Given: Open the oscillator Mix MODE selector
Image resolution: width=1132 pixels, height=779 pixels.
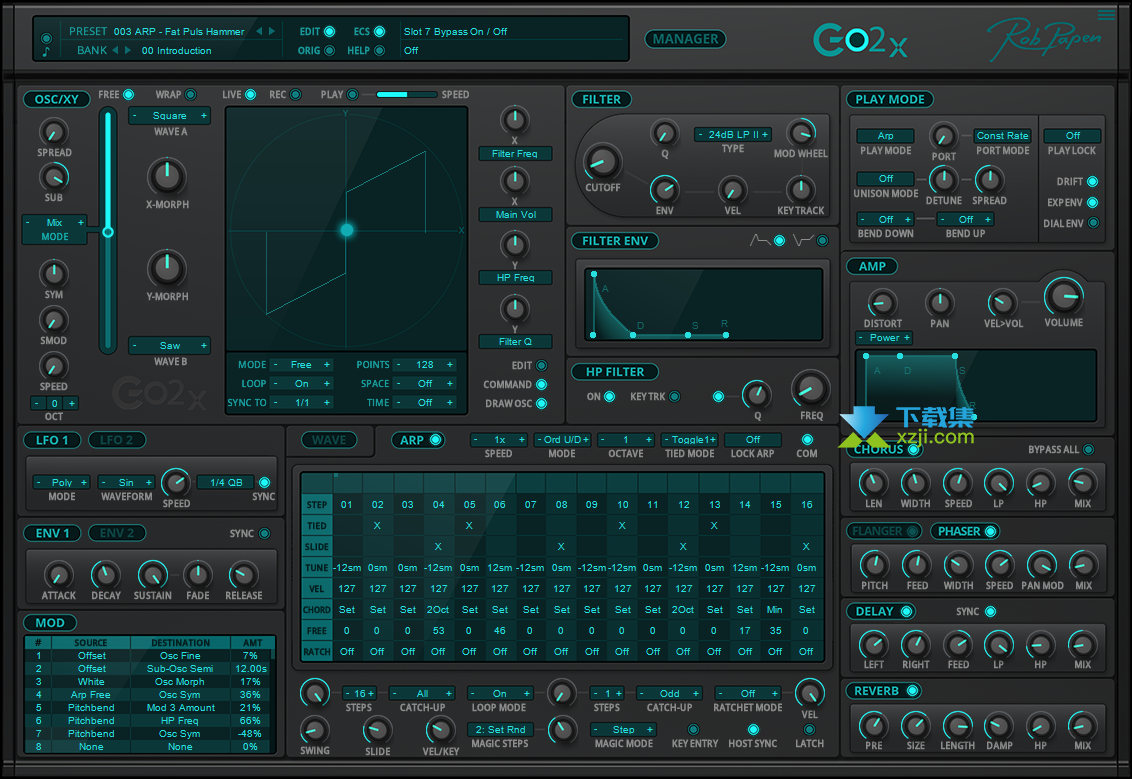Looking at the screenshot, I should click(54, 222).
